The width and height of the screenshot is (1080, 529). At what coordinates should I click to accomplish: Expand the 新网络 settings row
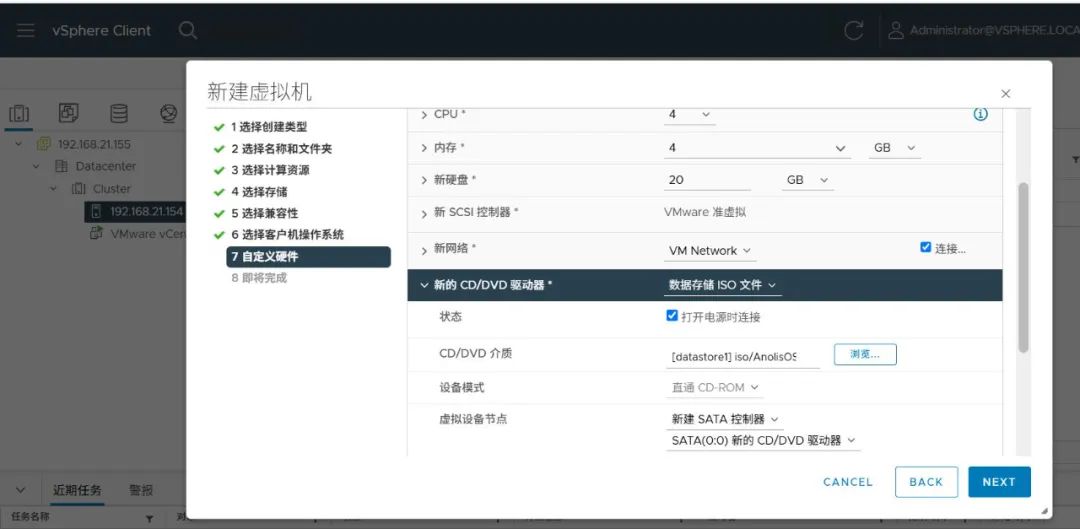click(x=424, y=250)
